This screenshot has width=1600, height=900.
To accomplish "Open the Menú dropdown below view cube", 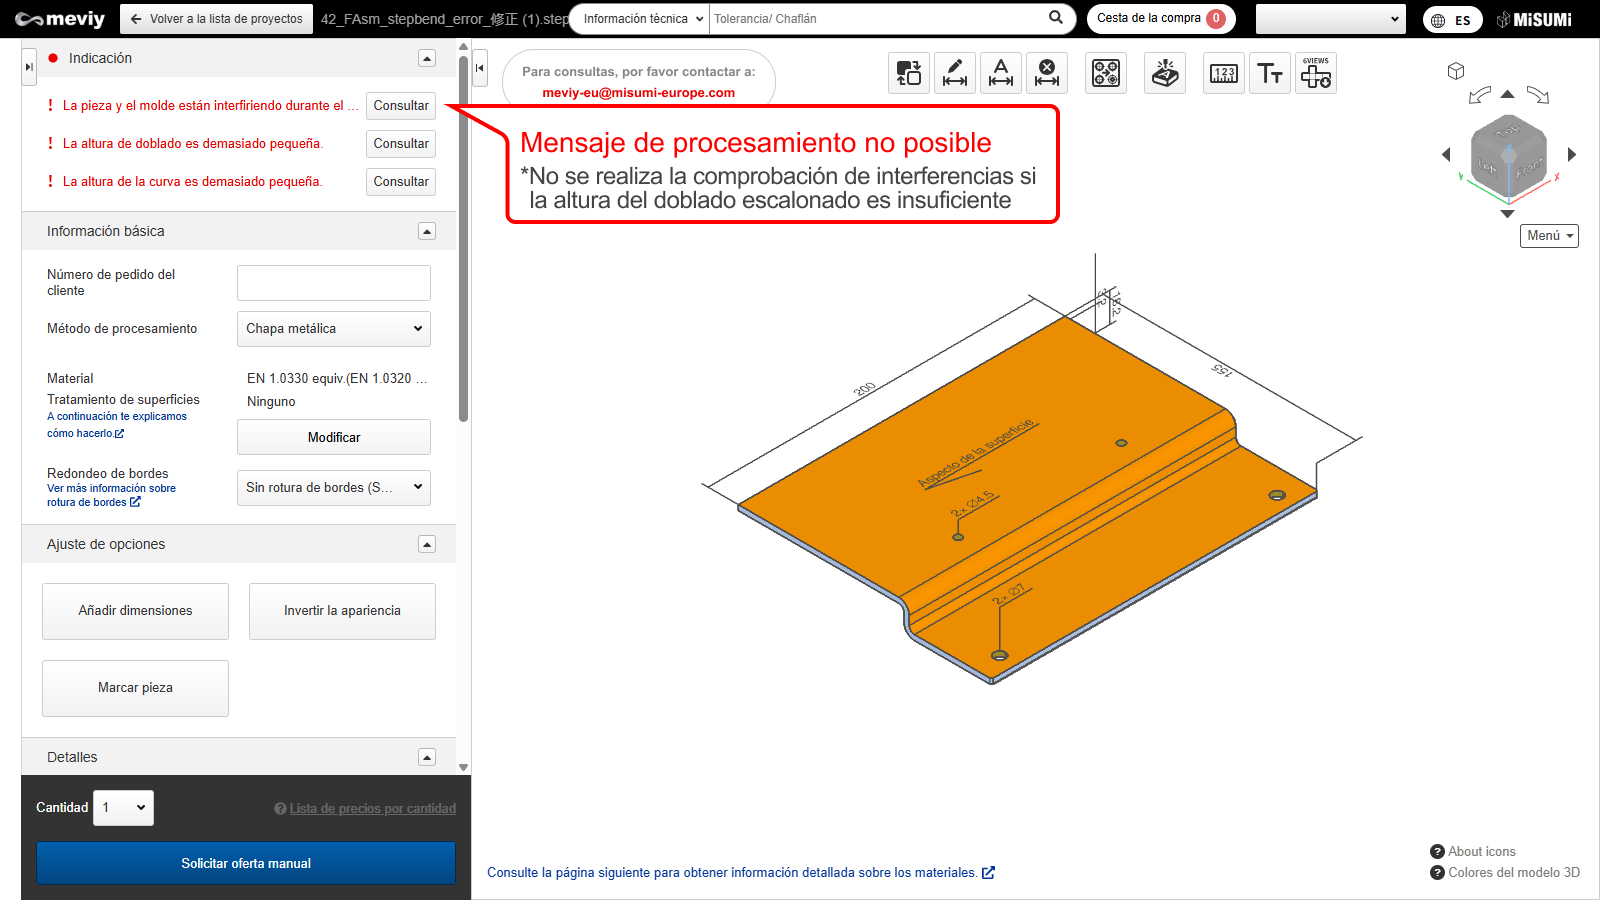I will tap(1549, 236).
